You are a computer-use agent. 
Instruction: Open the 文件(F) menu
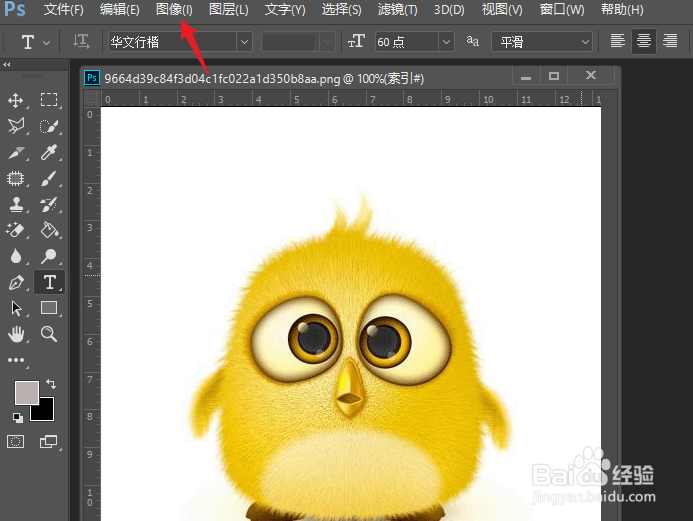point(63,9)
